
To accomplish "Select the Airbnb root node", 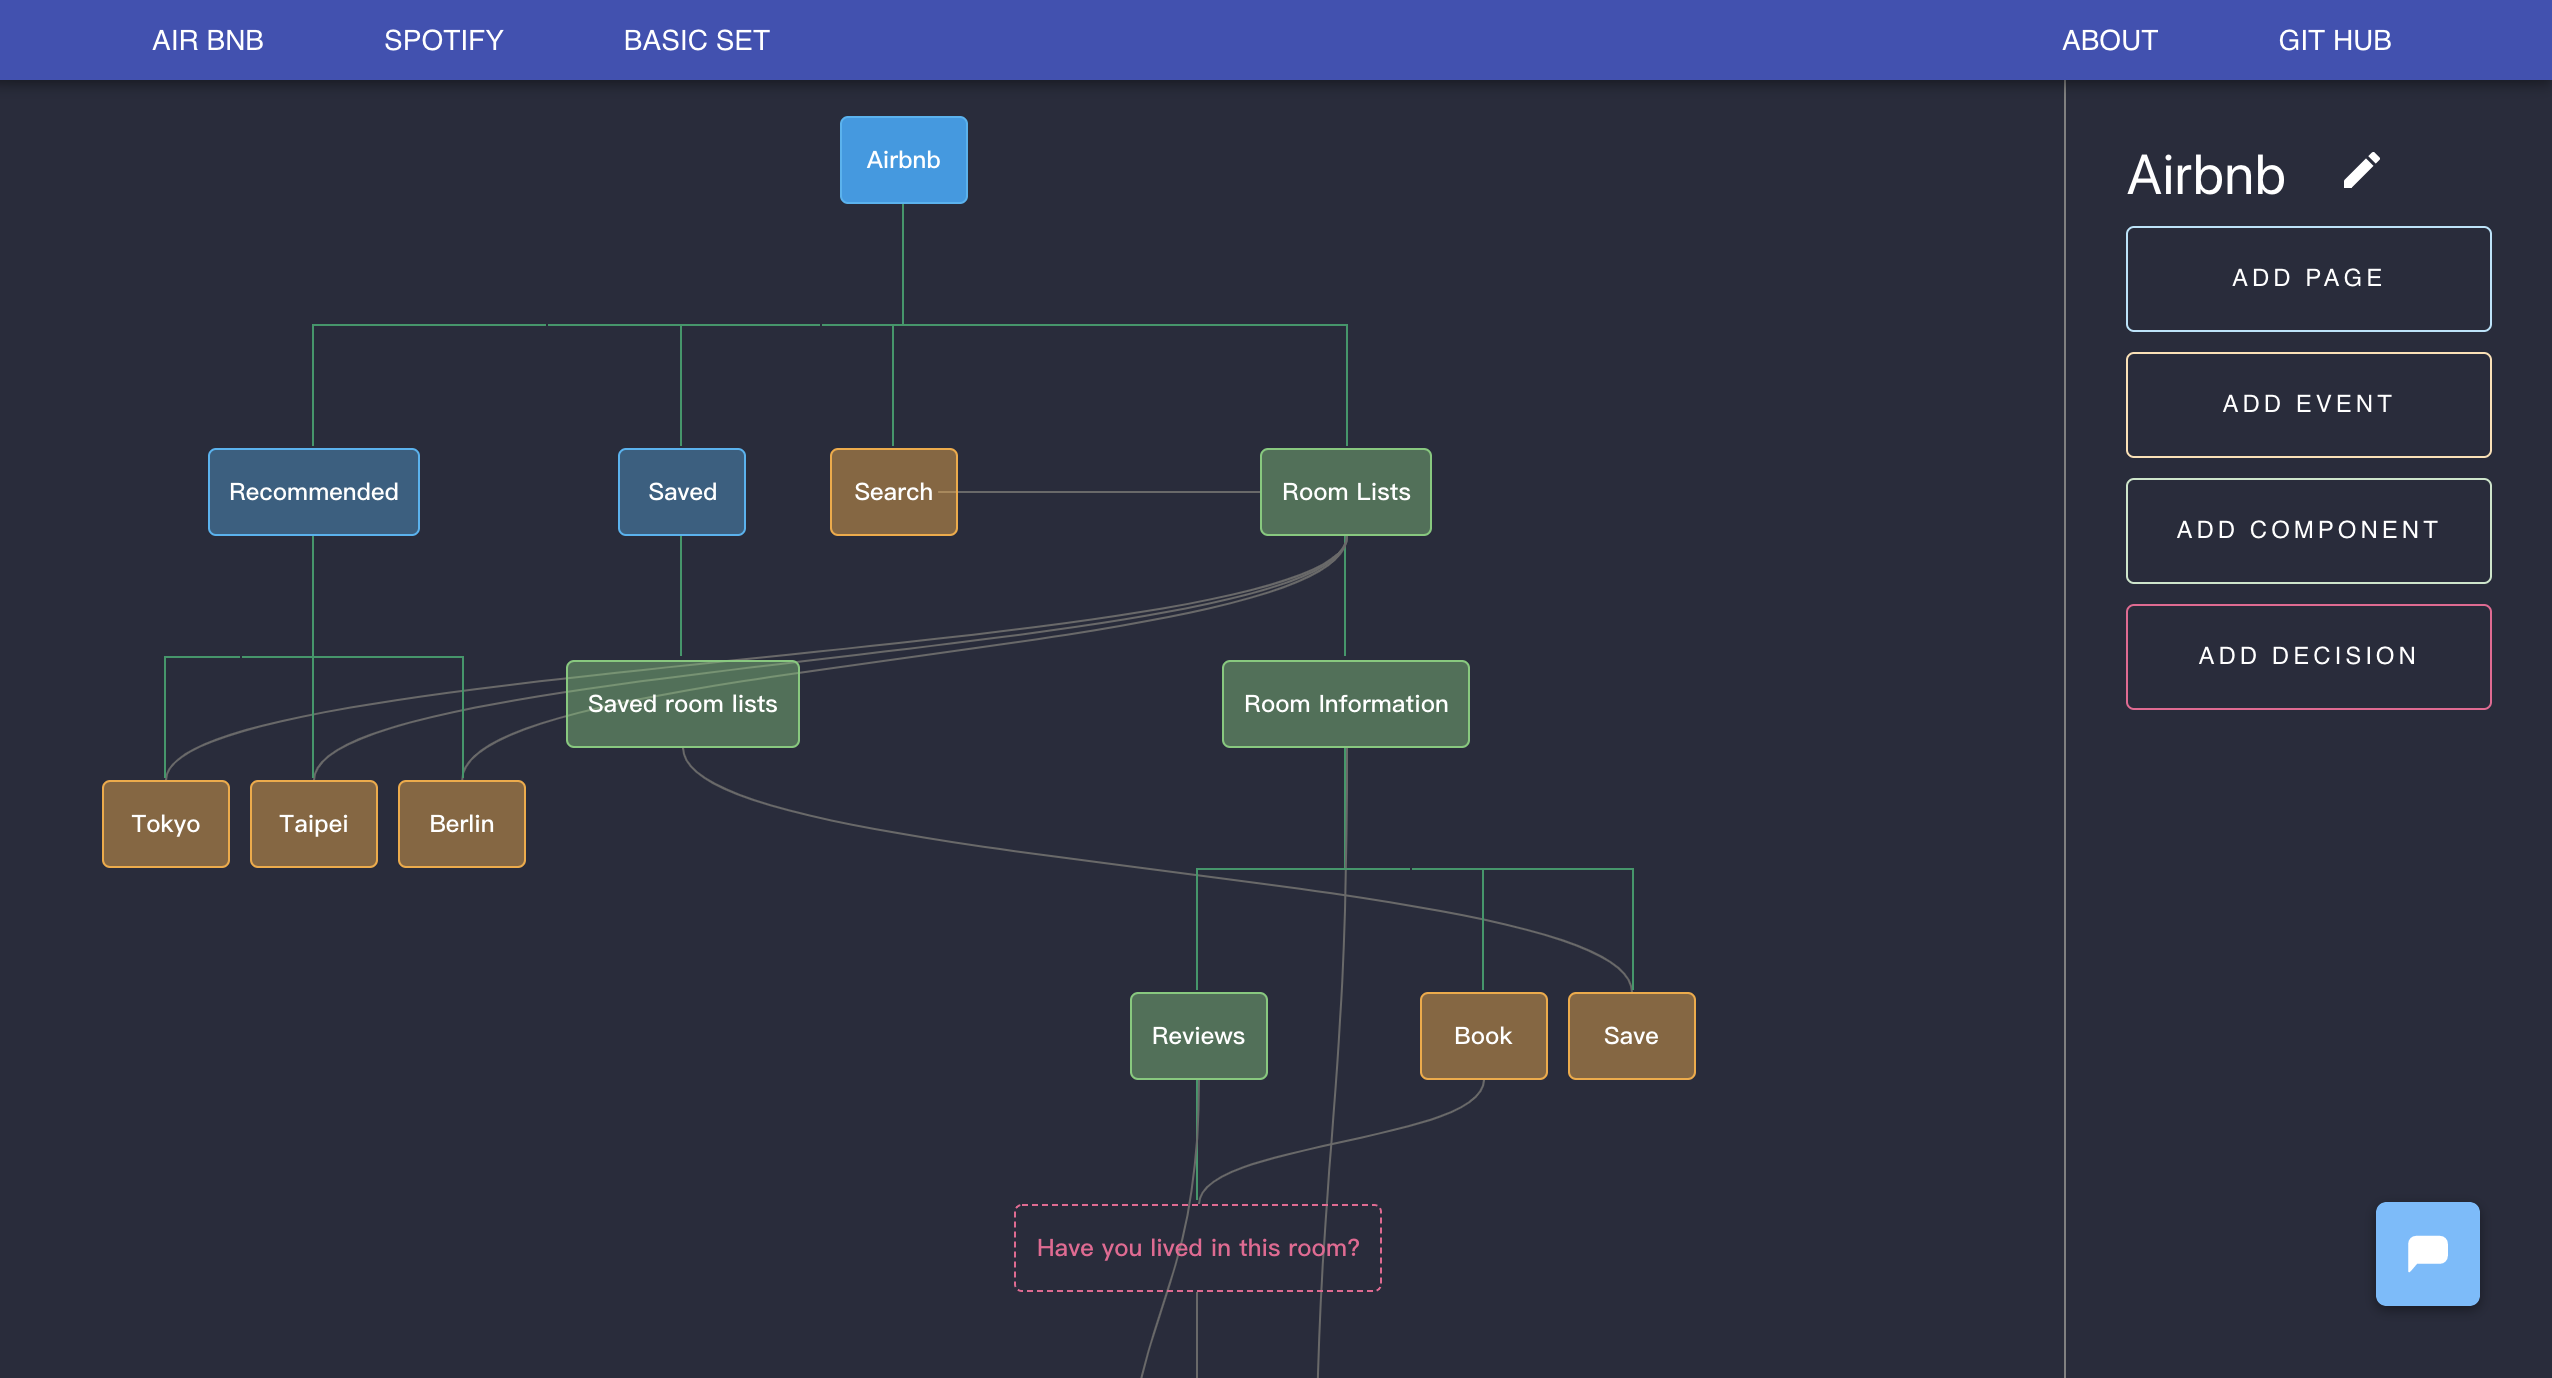I will coord(903,160).
